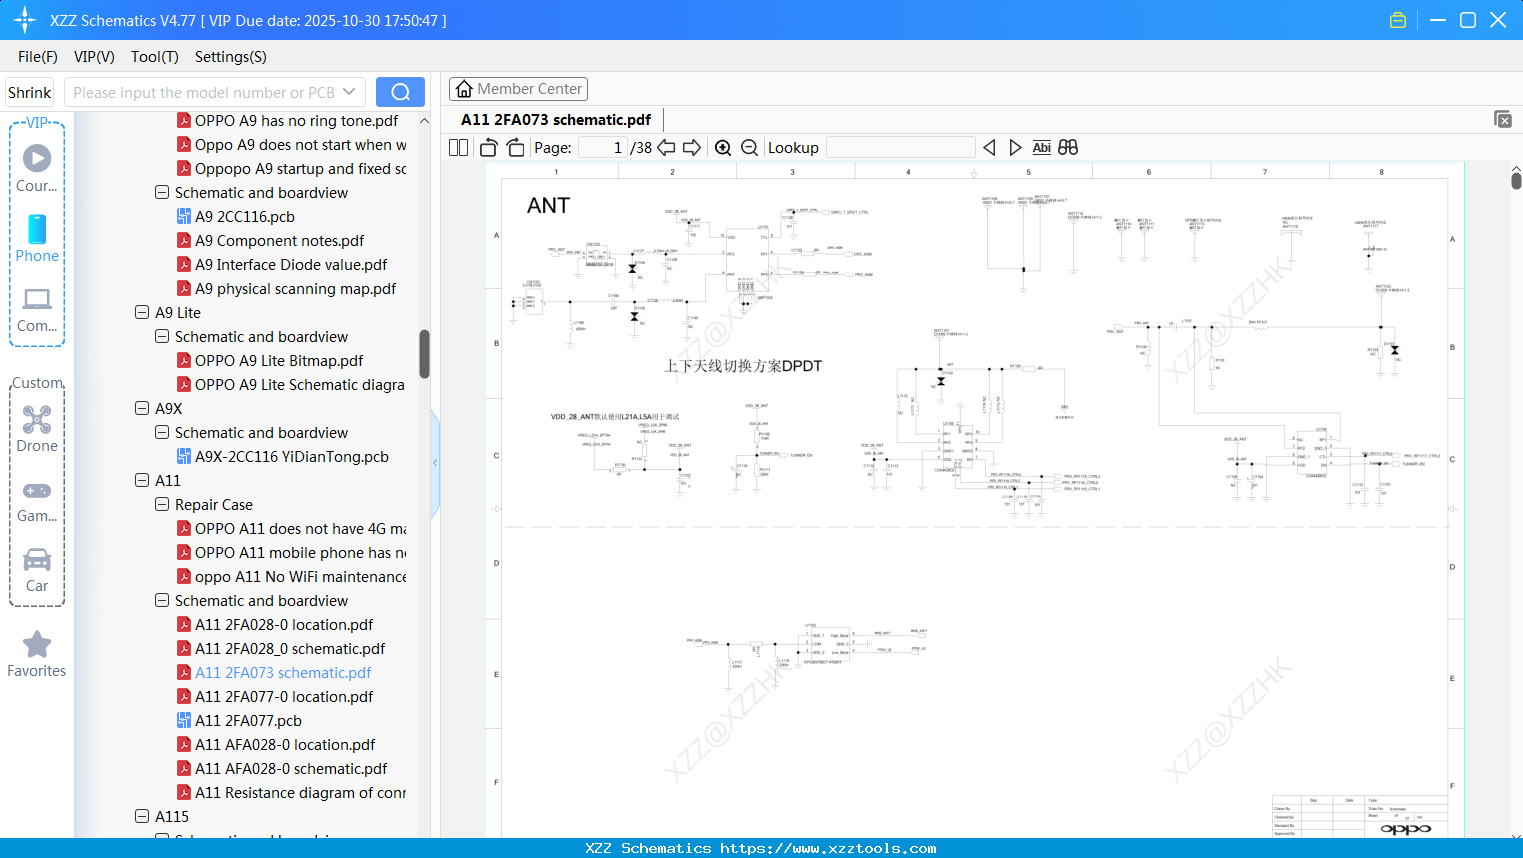
Task: Open the Car category
Action: click(37, 570)
